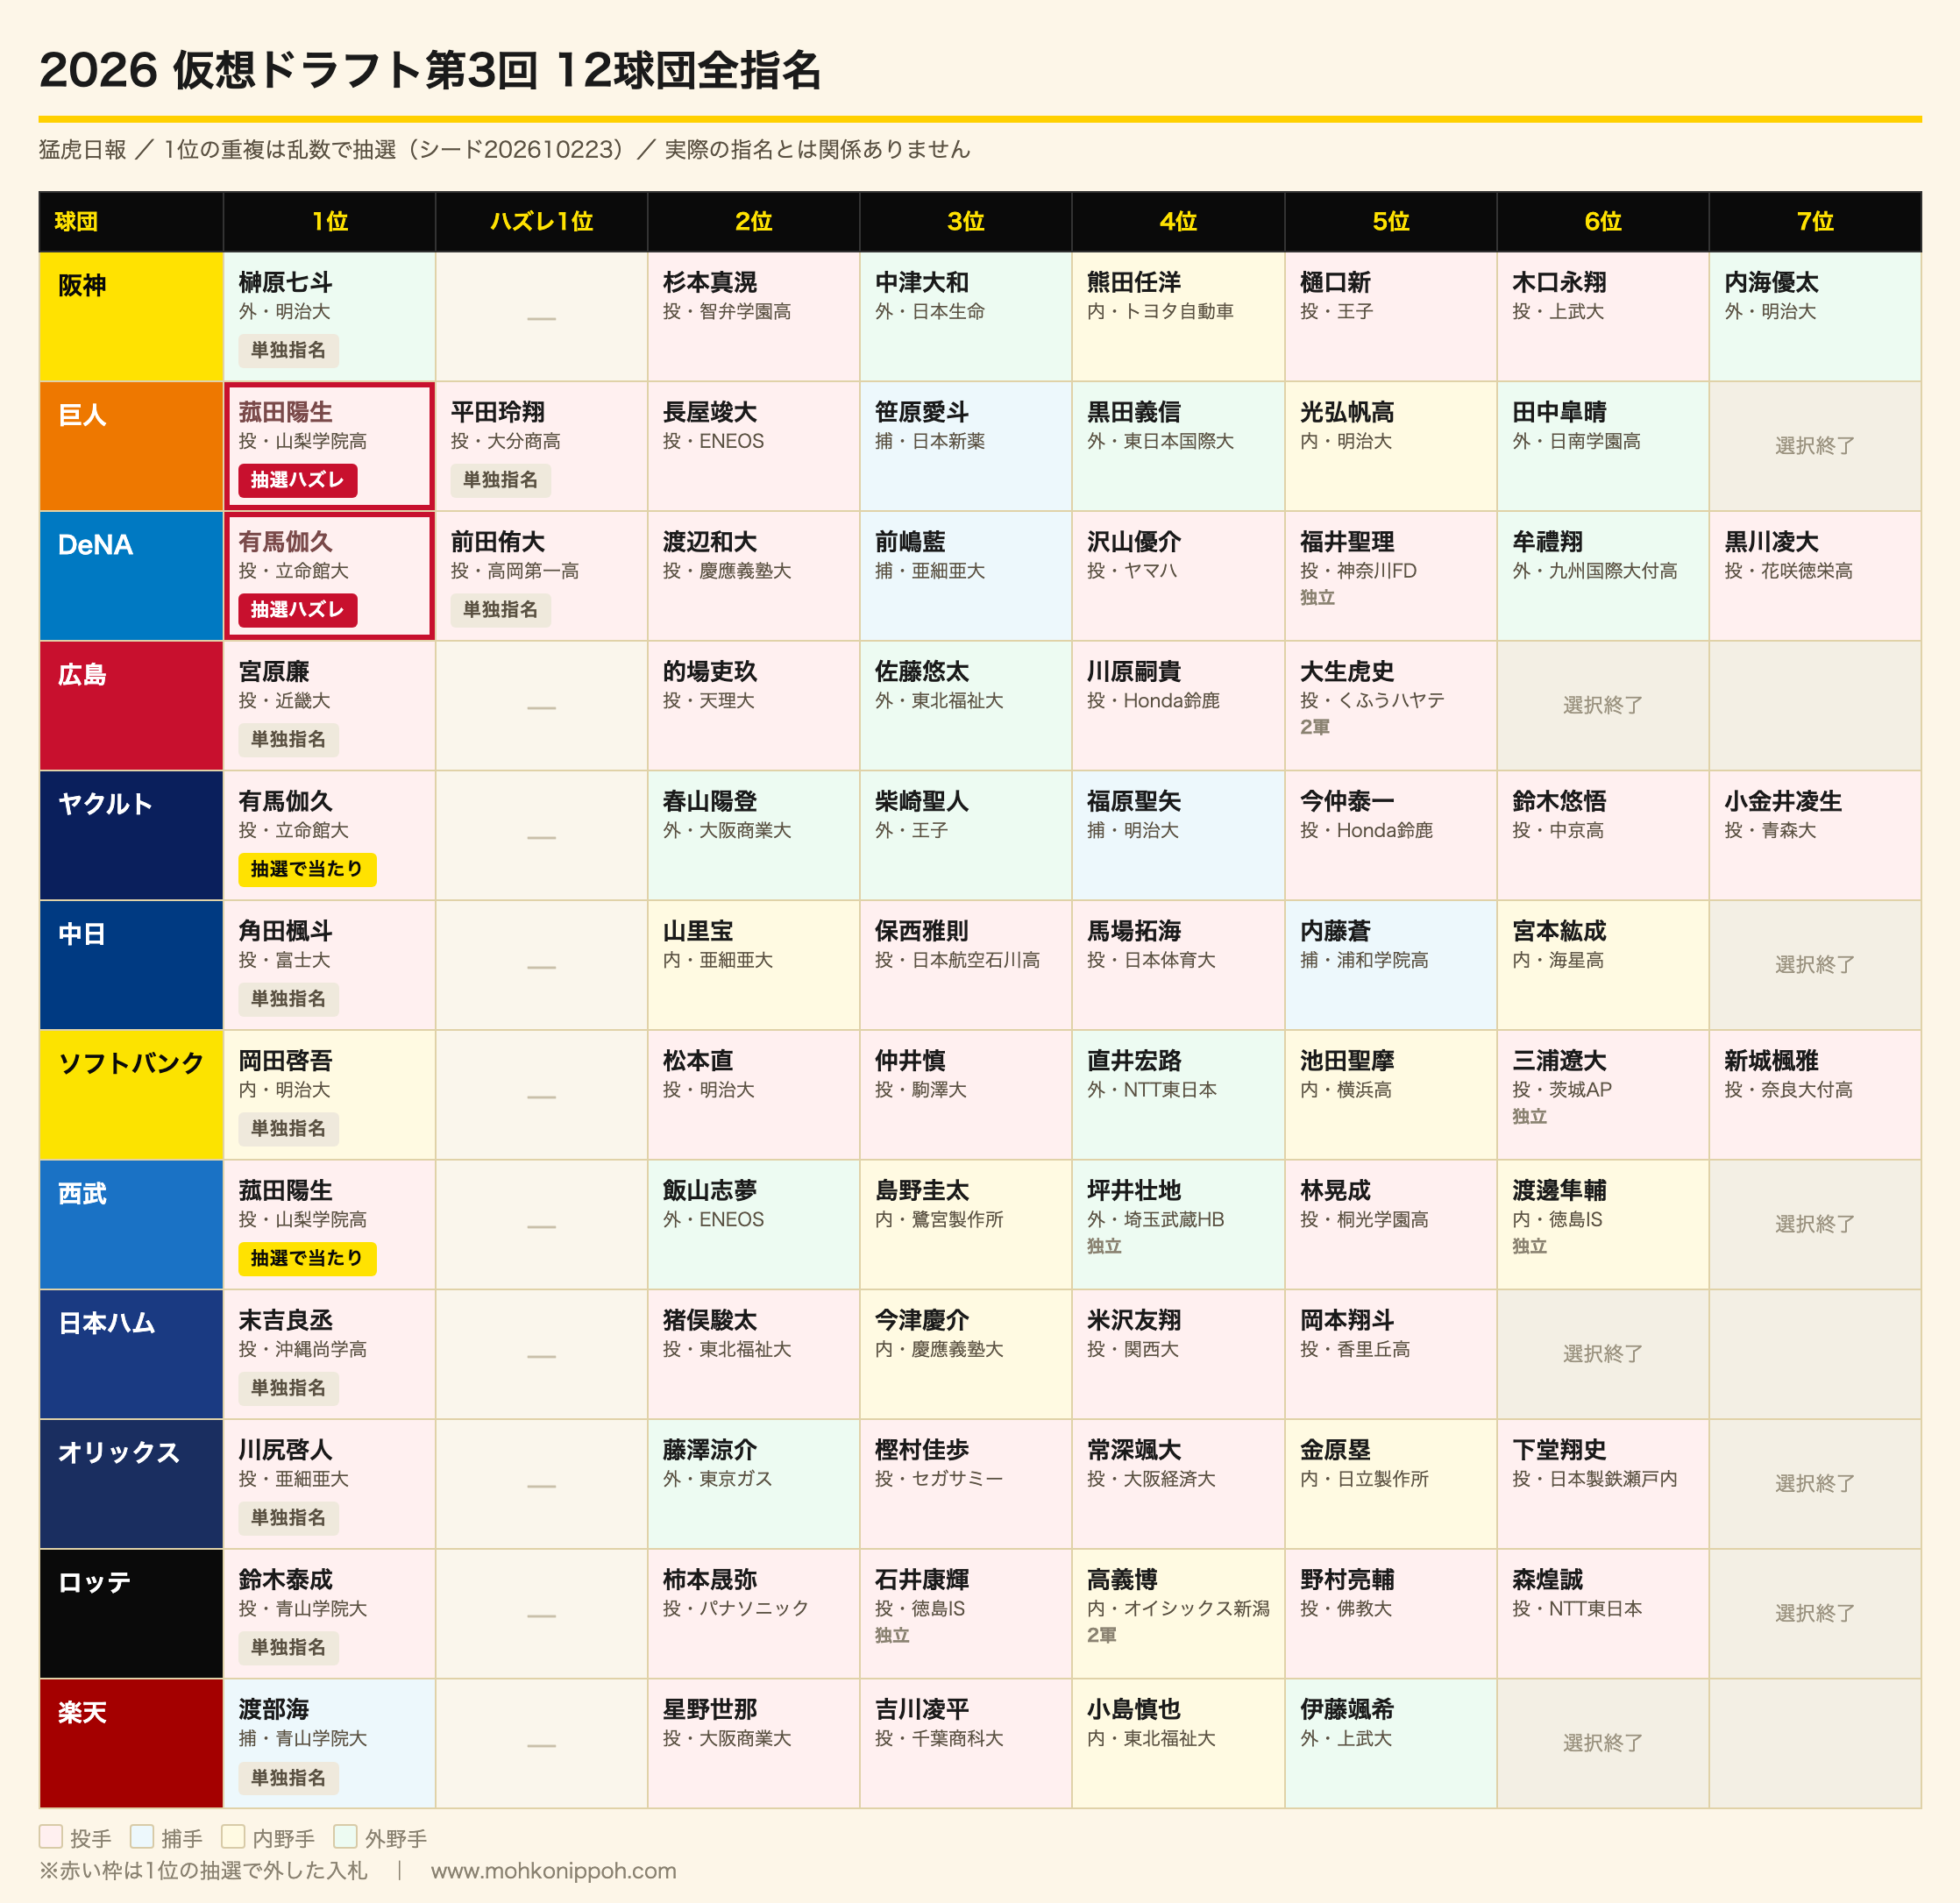Click 単独指名 badge under 前田侑大
The height and width of the screenshot is (1903, 1960).
[500, 609]
